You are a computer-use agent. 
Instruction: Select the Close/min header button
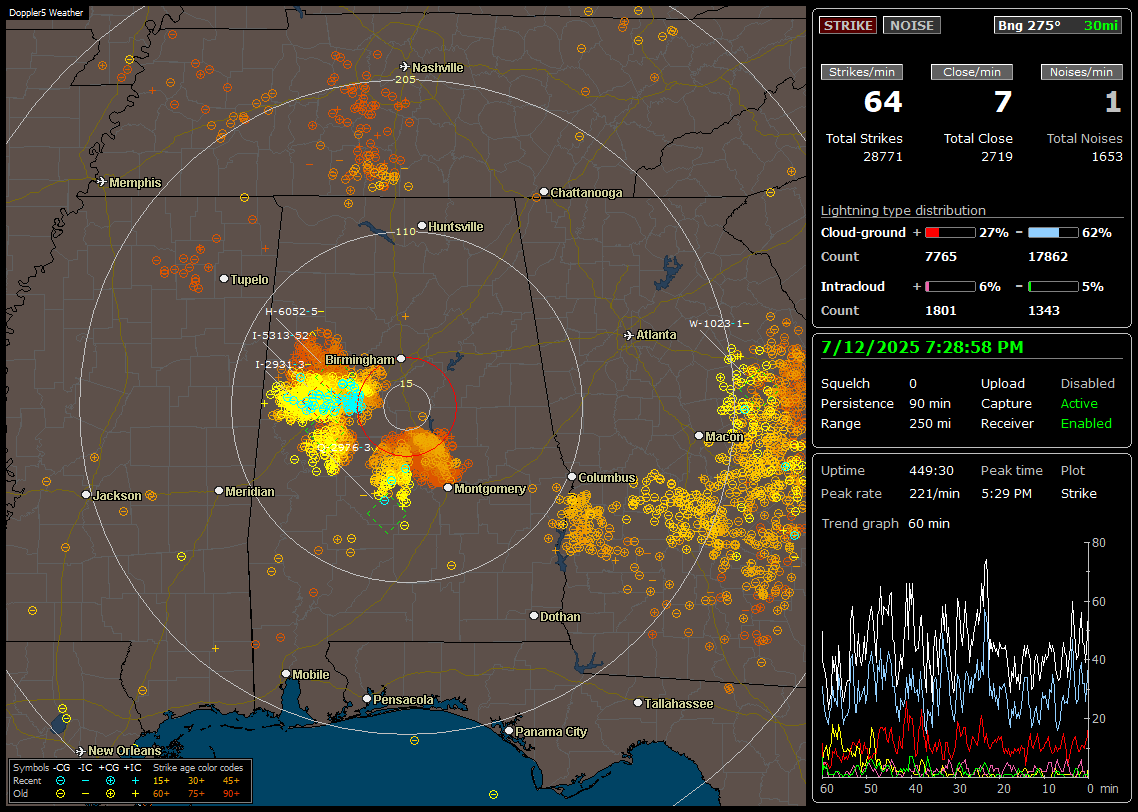coord(972,72)
